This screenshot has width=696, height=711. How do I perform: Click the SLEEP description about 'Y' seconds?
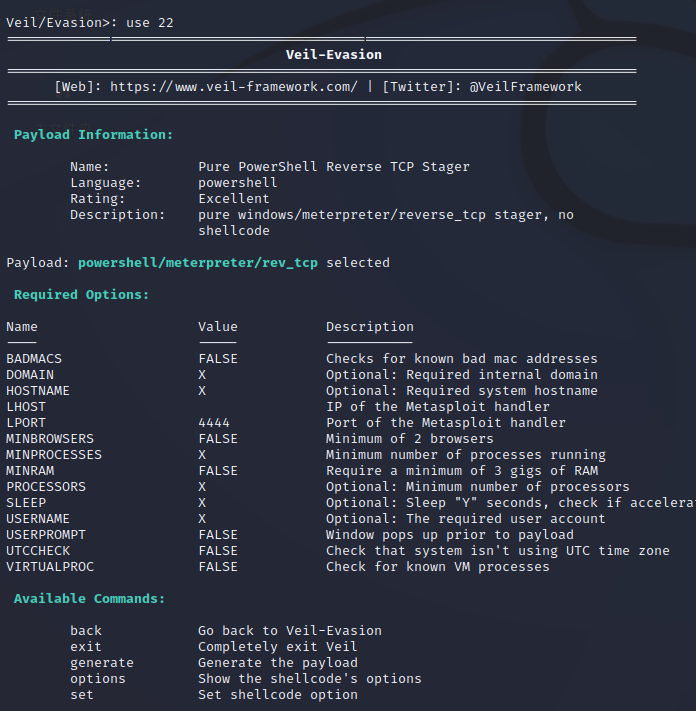pos(511,503)
